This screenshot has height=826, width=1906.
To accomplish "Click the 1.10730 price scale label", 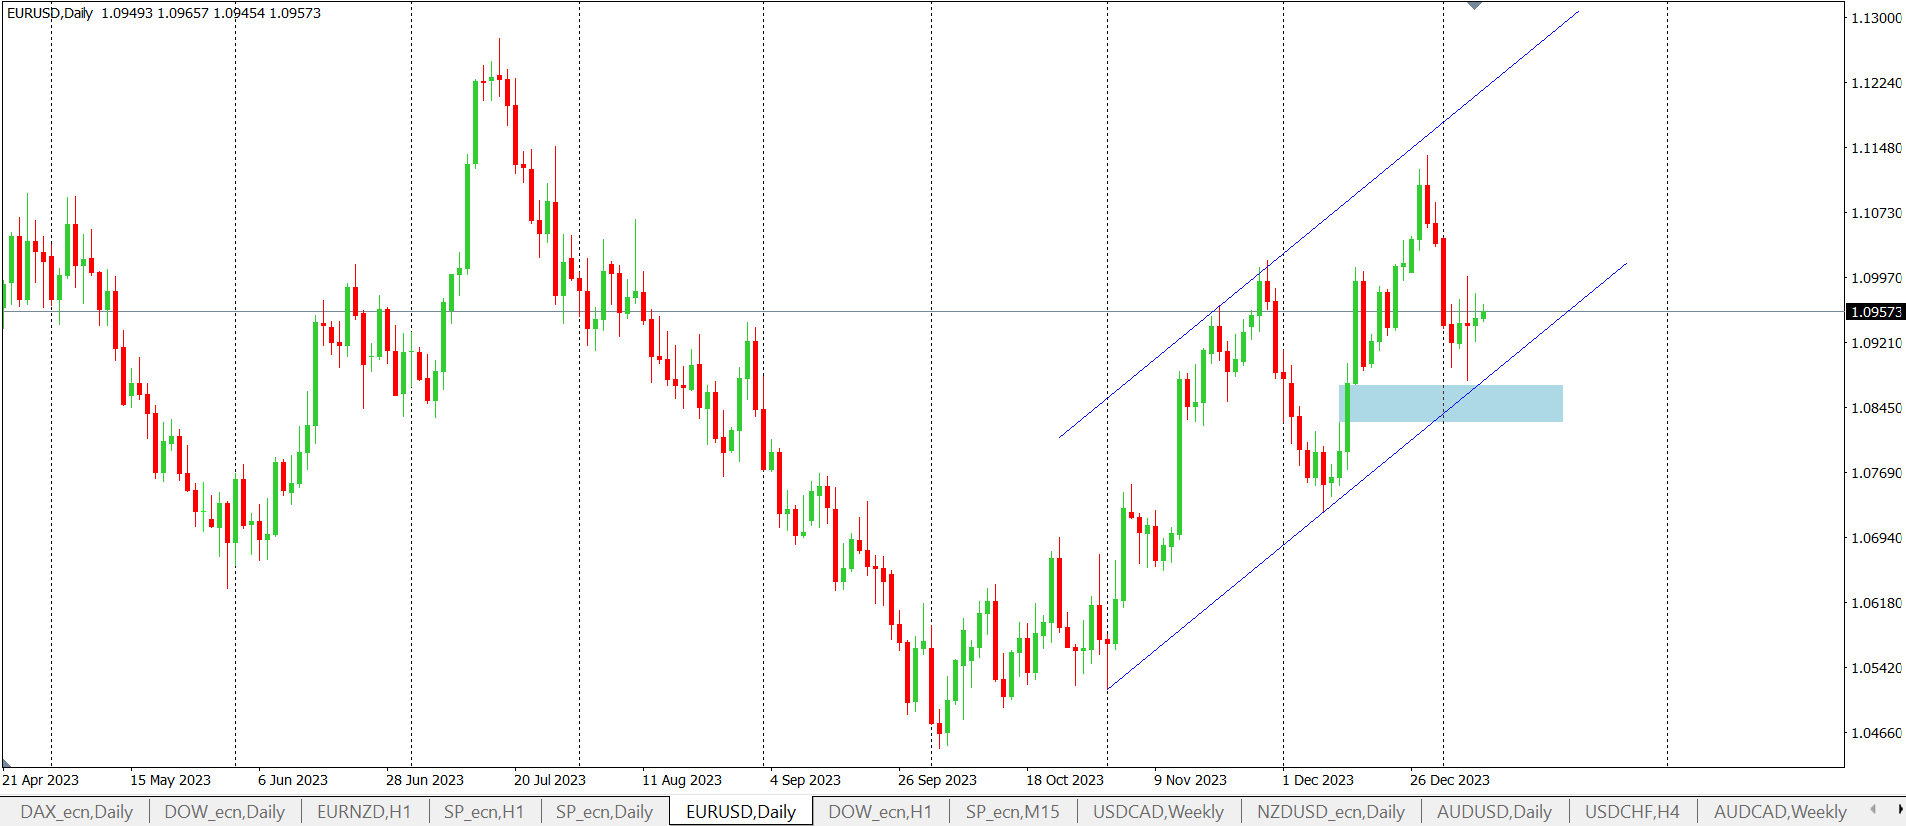I will pos(1876,213).
